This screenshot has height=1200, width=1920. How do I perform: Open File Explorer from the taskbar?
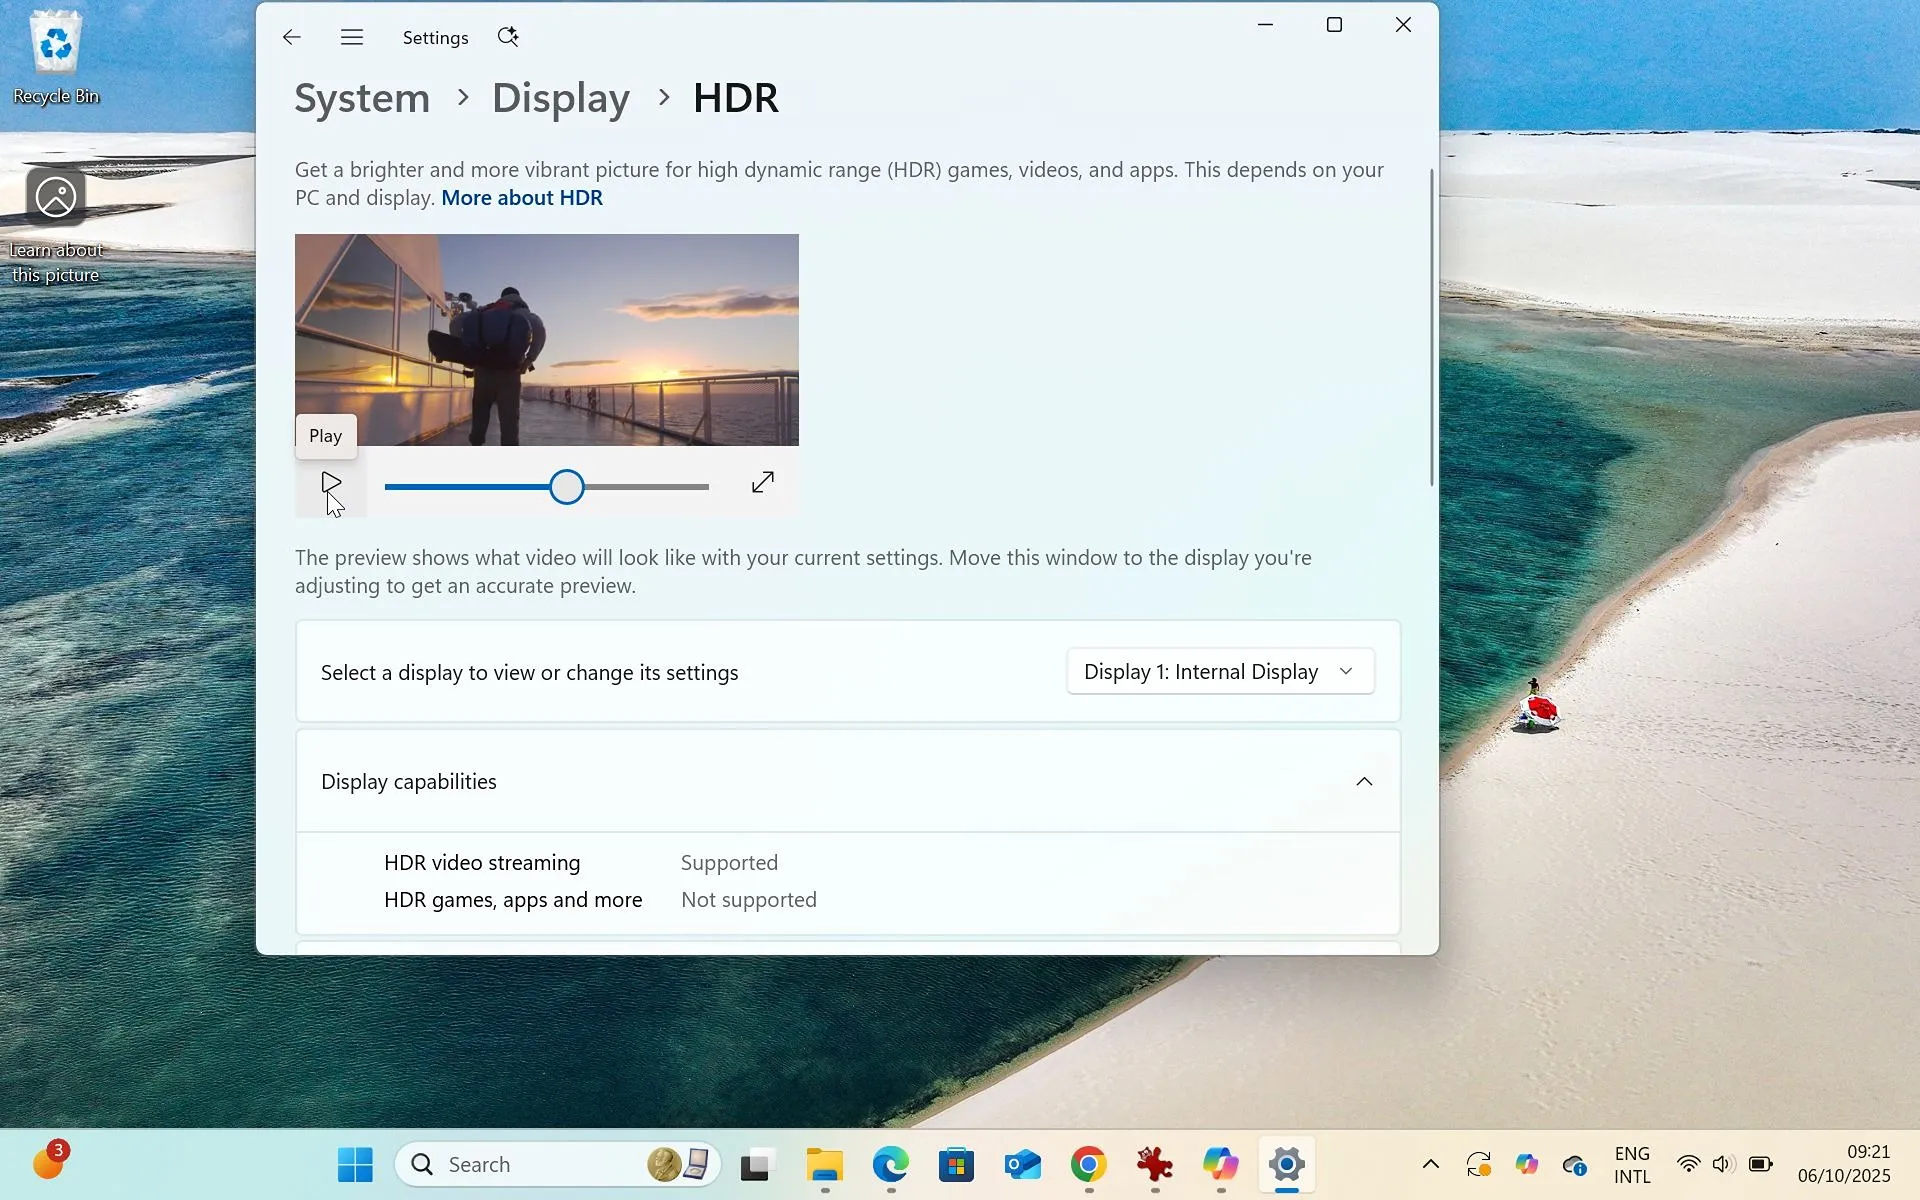click(x=824, y=1164)
